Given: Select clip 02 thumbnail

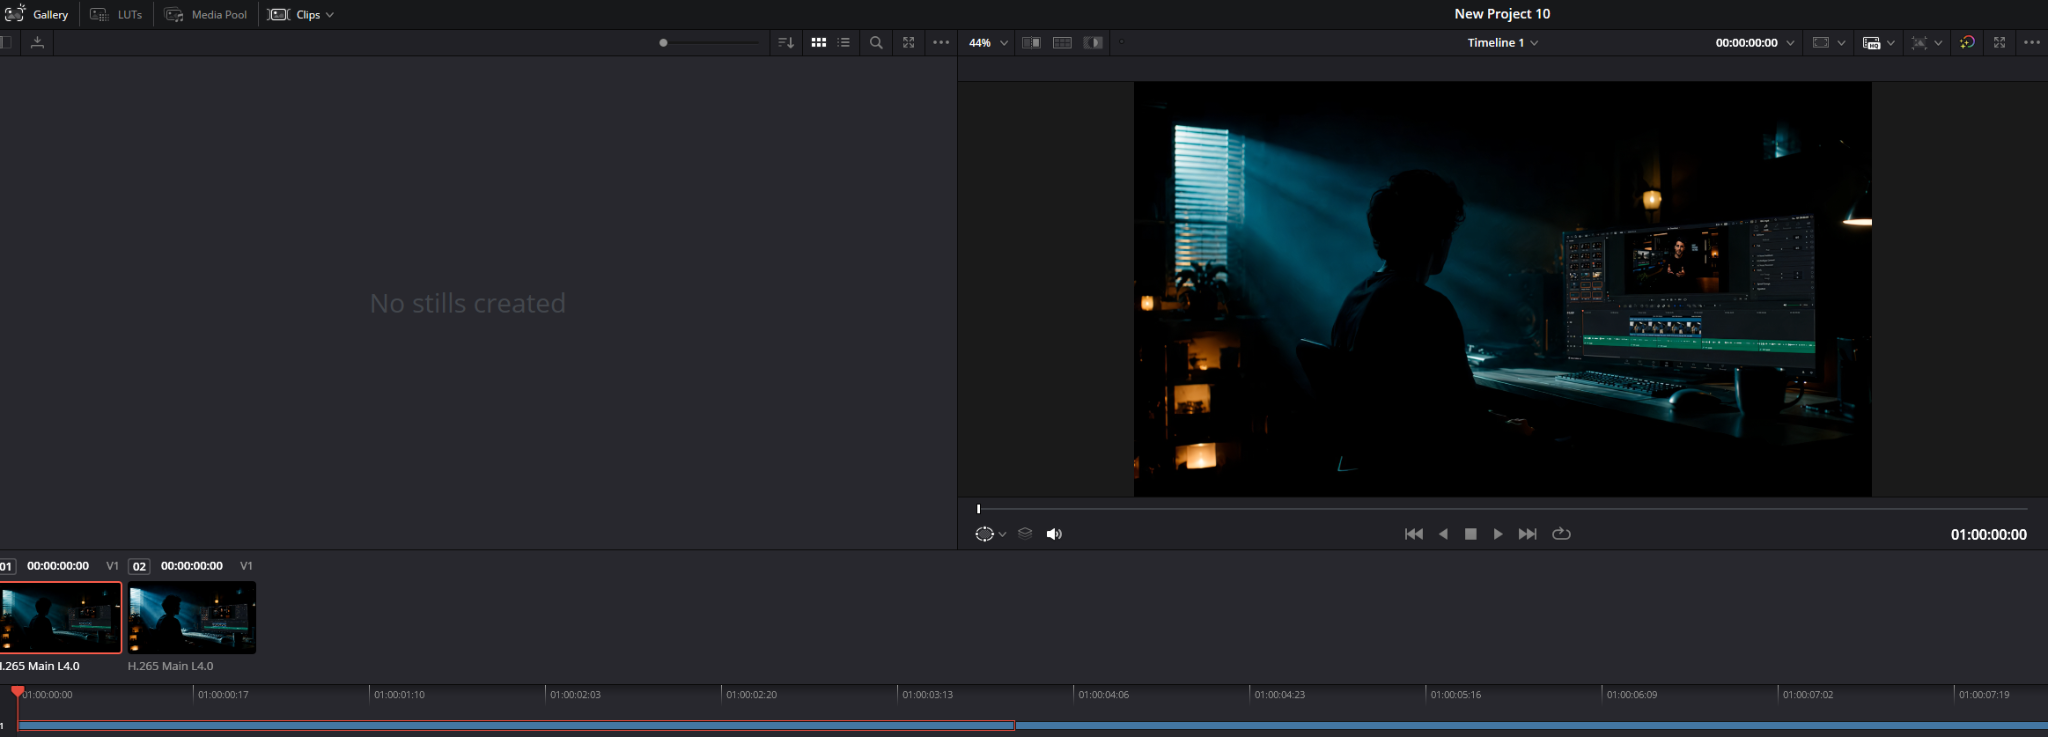Looking at the screenshot, I should [x=192, y=618].
